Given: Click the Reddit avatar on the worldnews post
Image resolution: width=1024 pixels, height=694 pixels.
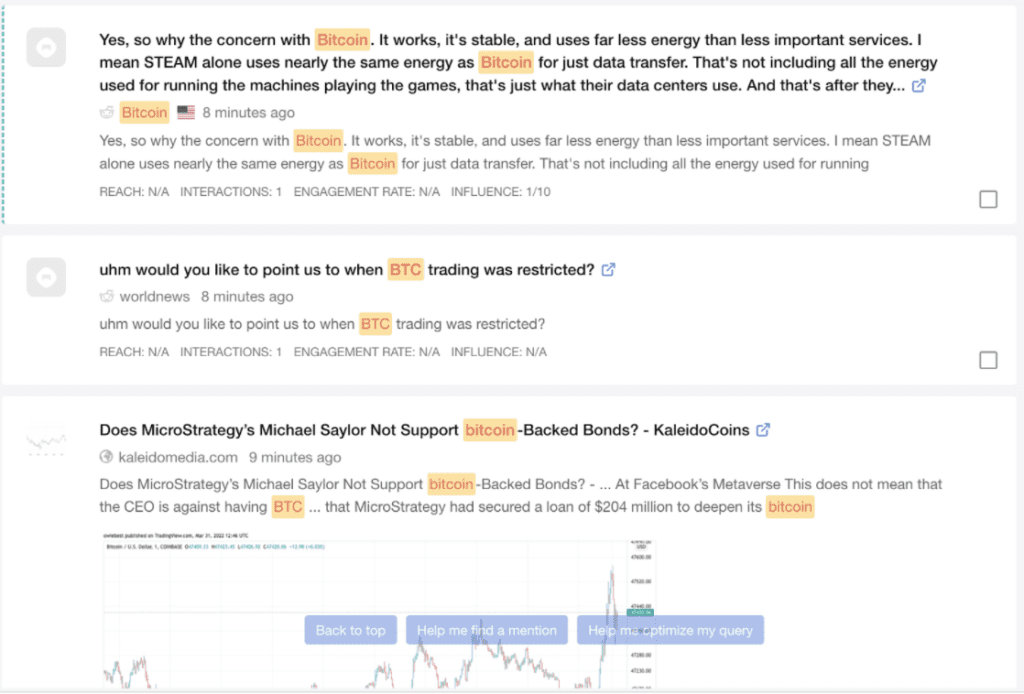Looking at the screenshot, I should [x=46, y=276].
